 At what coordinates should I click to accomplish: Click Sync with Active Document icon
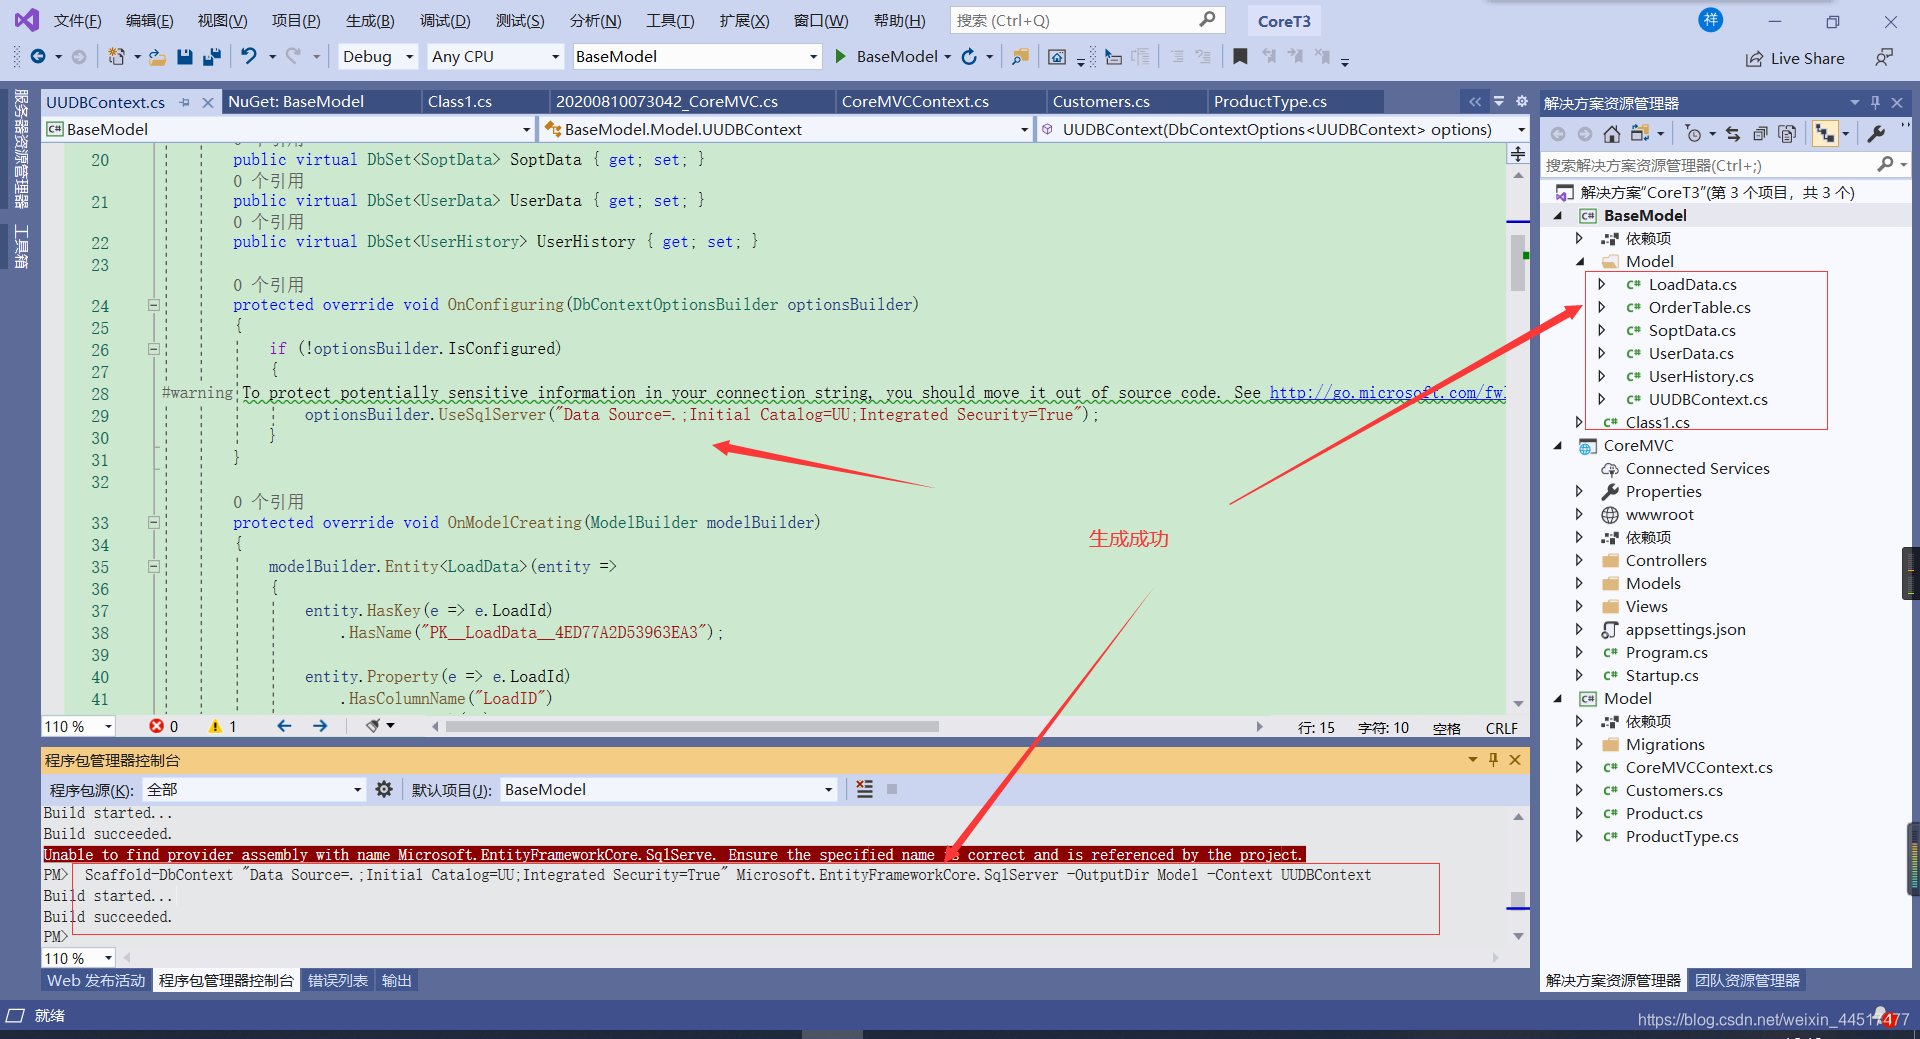point(1733,133)
